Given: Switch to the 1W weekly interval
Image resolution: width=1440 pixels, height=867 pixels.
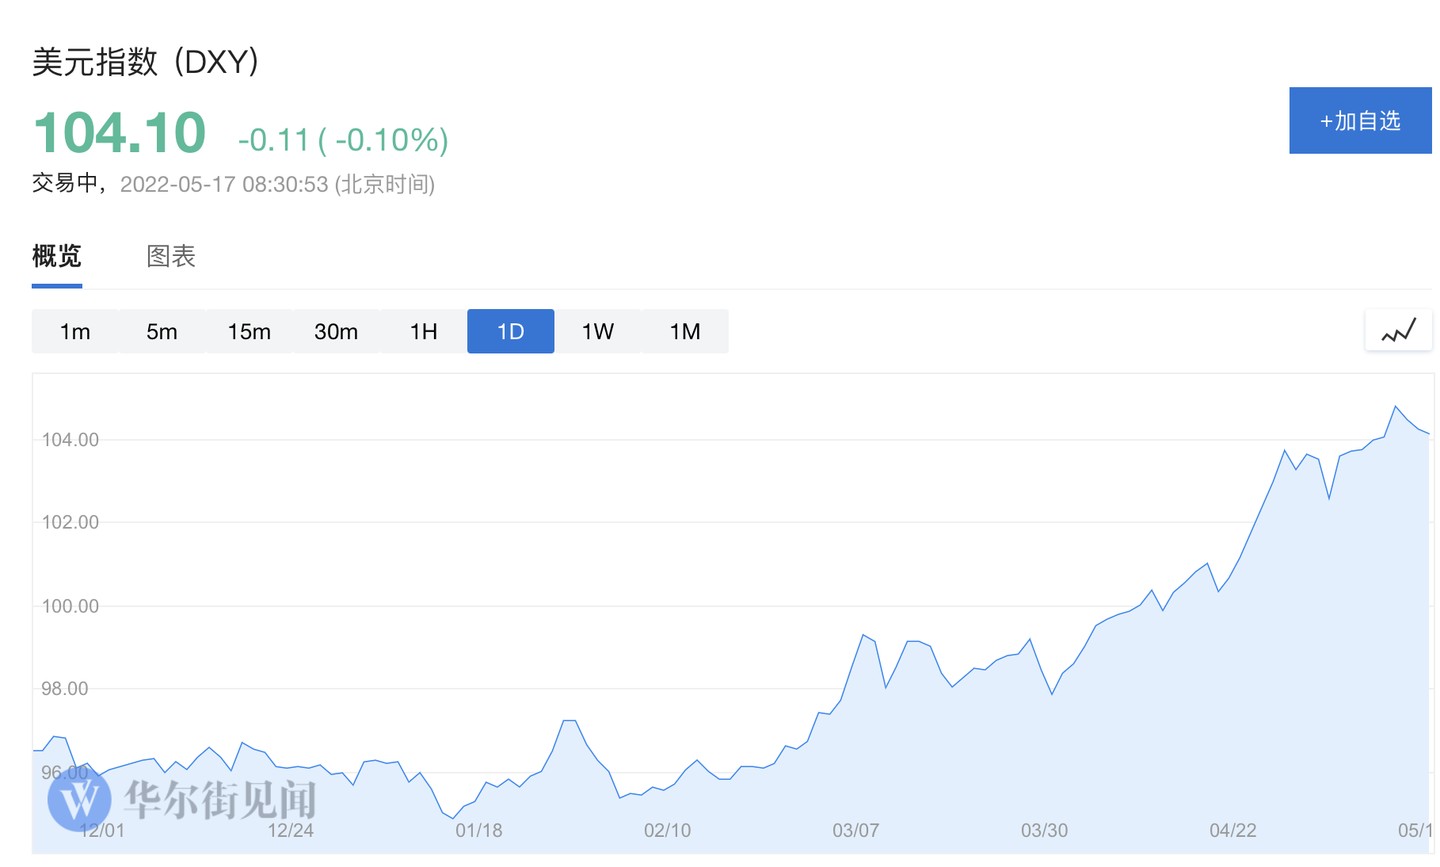Looking at the screenshot, I should 597,332.
